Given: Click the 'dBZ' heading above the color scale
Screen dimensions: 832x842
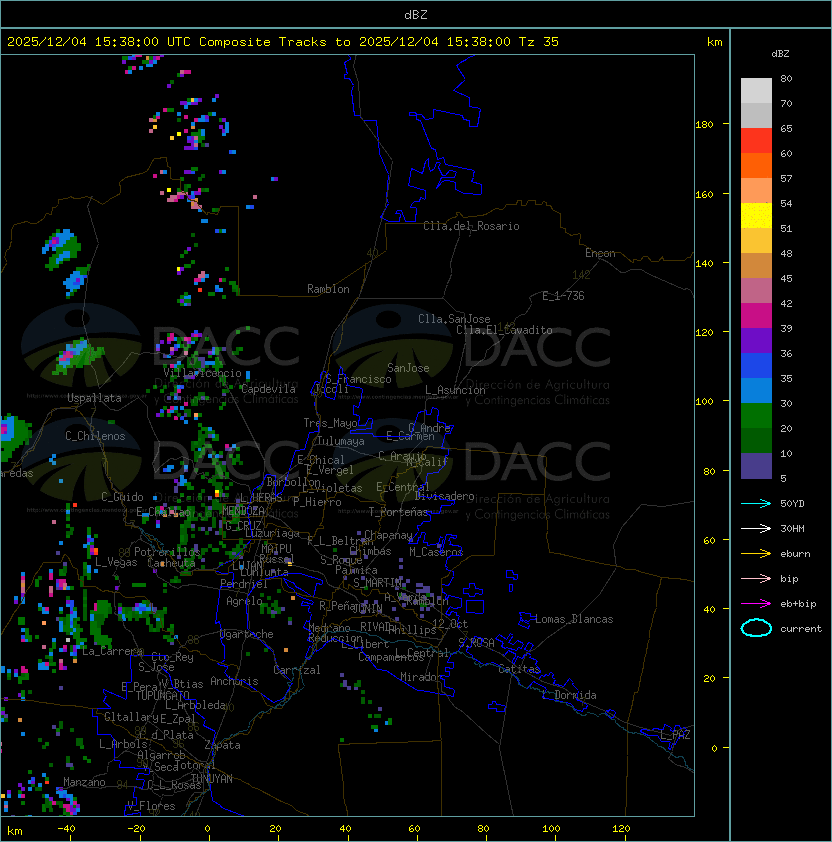Looking at the screenshot, I should click(x=780, y=54).
